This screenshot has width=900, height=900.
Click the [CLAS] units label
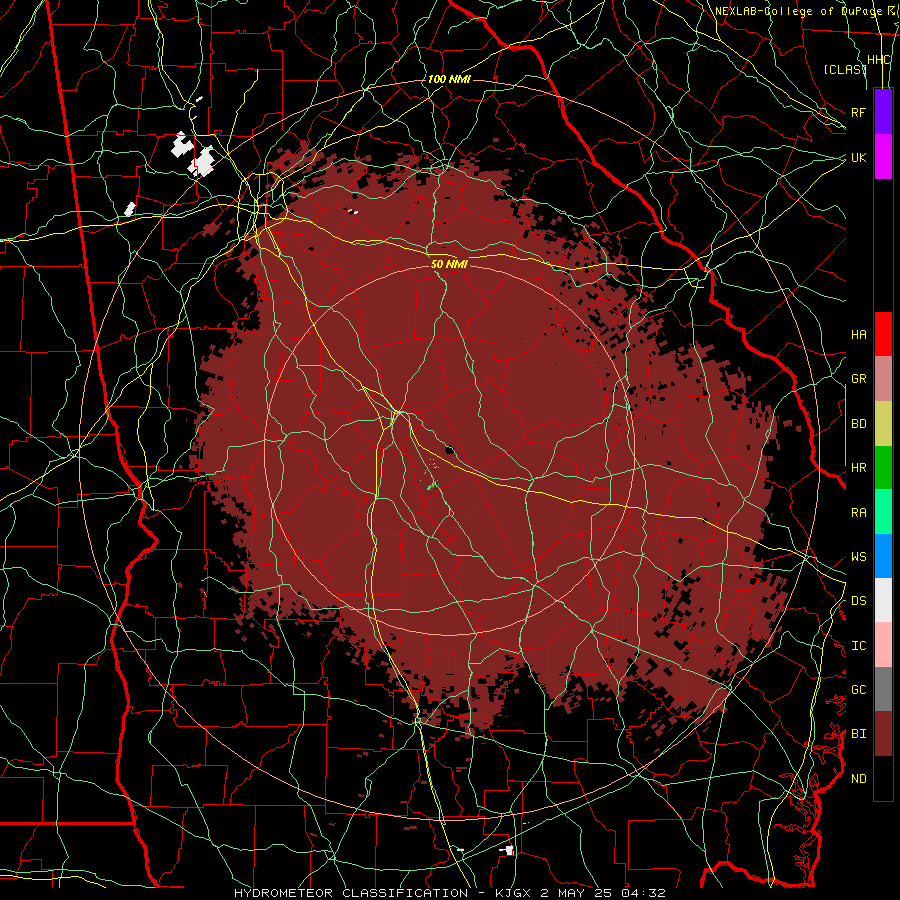845,69
